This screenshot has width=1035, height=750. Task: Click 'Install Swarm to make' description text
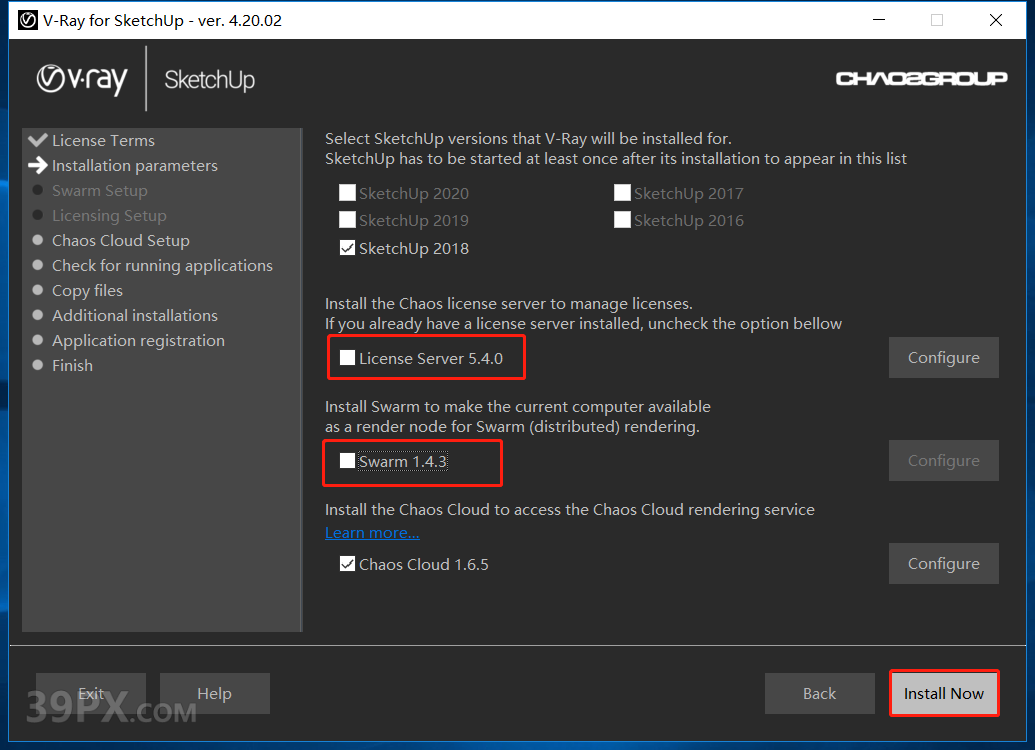[x=518, y=417]
